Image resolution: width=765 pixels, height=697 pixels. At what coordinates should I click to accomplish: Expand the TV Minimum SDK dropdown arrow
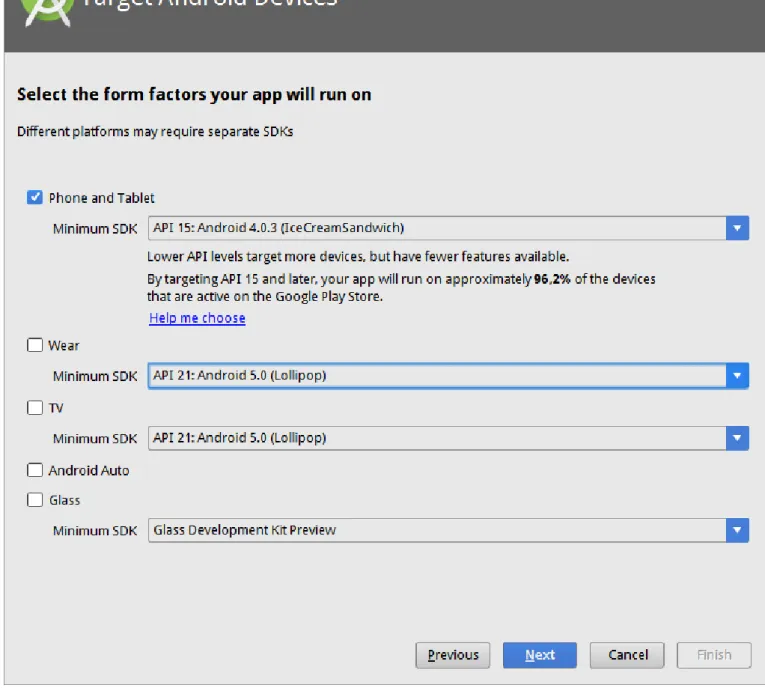click(x=737, y=438)
